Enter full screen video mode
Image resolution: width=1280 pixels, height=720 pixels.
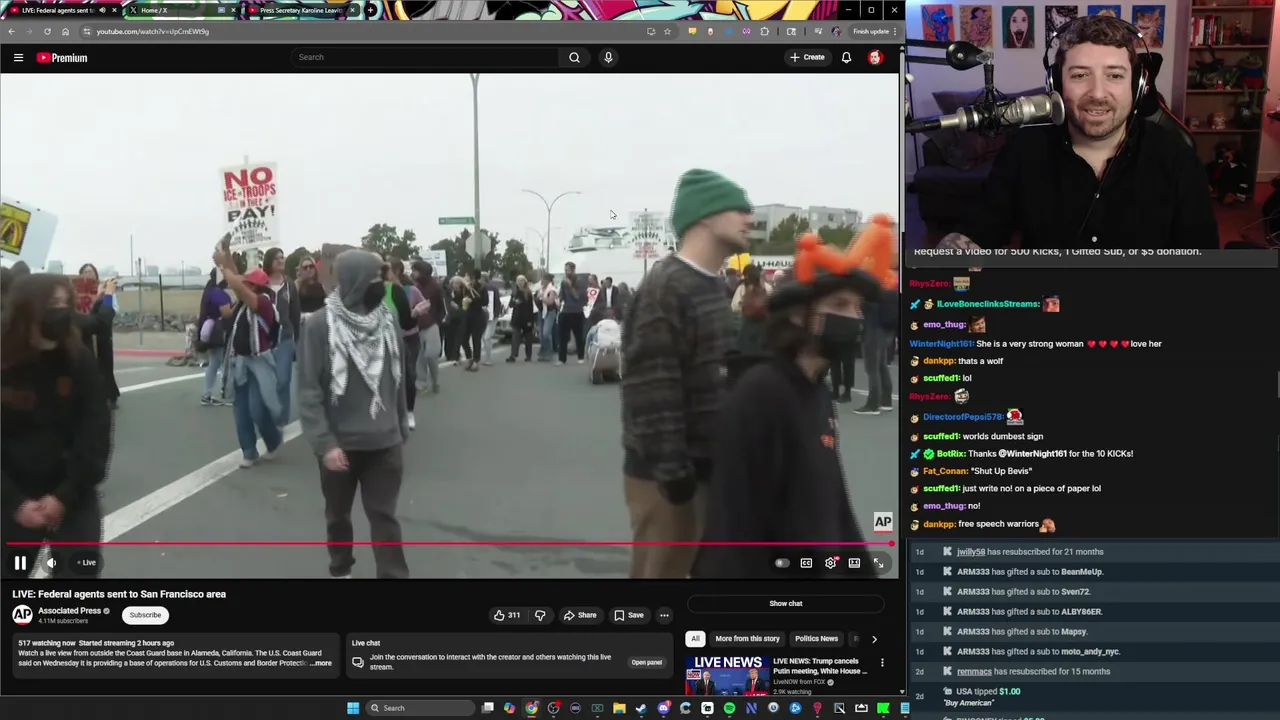878,563
